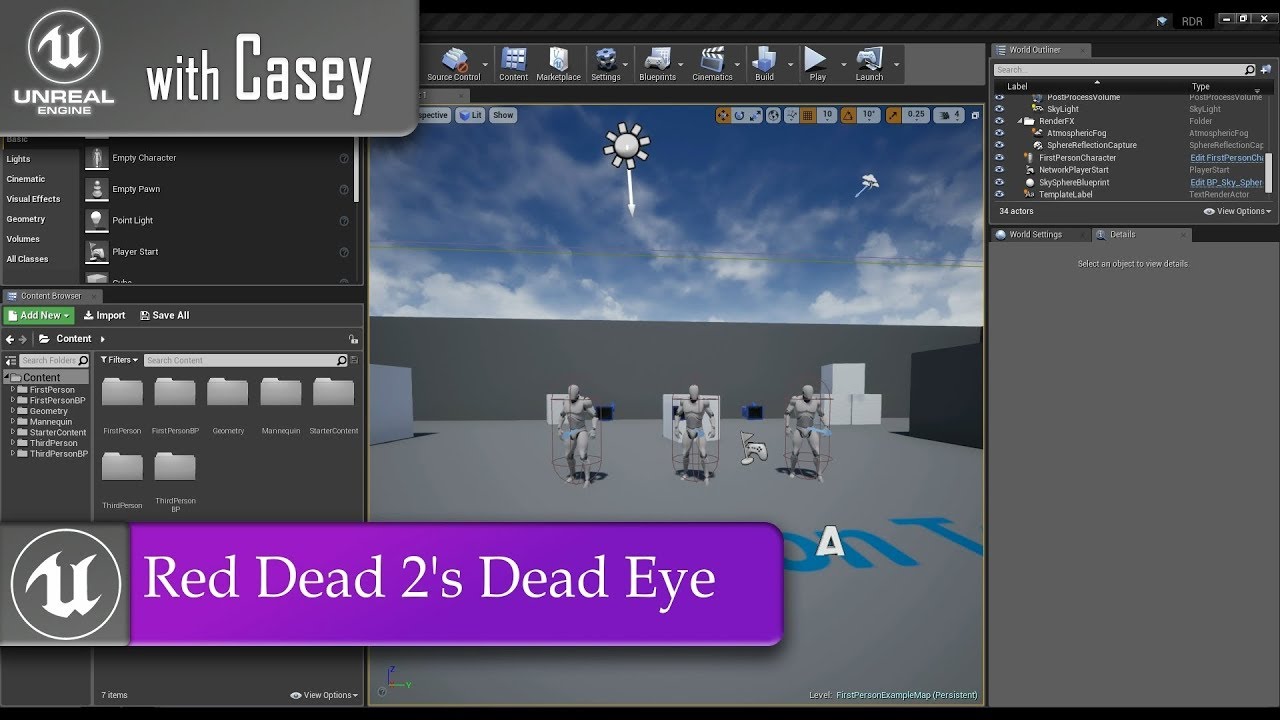Click the Content Browser lock icon
This screenshot has width=1280, height=720.
point(352,339)
